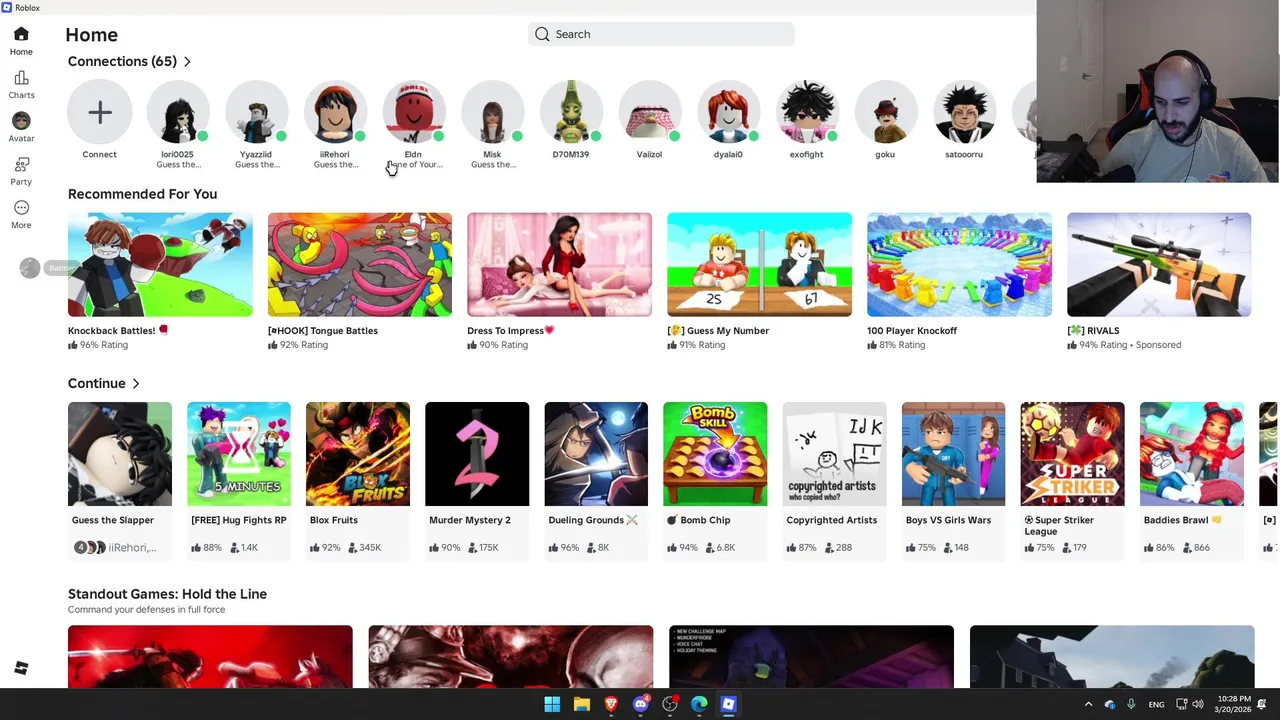The width and height of the screenshot is (1280, 720).
Task: Open satooorru's connection avatar
Action: coord(964,113)
